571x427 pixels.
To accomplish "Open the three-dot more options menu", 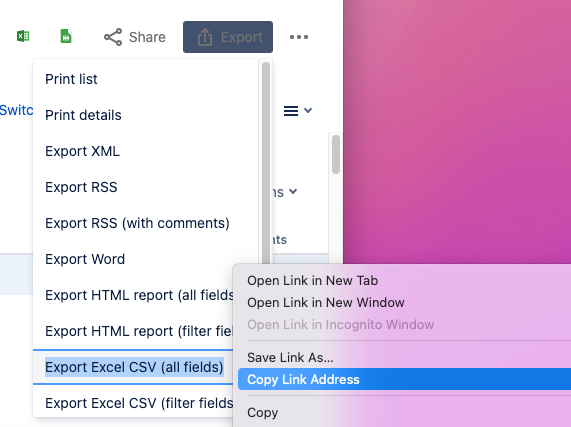I will [x=299, y=37].
